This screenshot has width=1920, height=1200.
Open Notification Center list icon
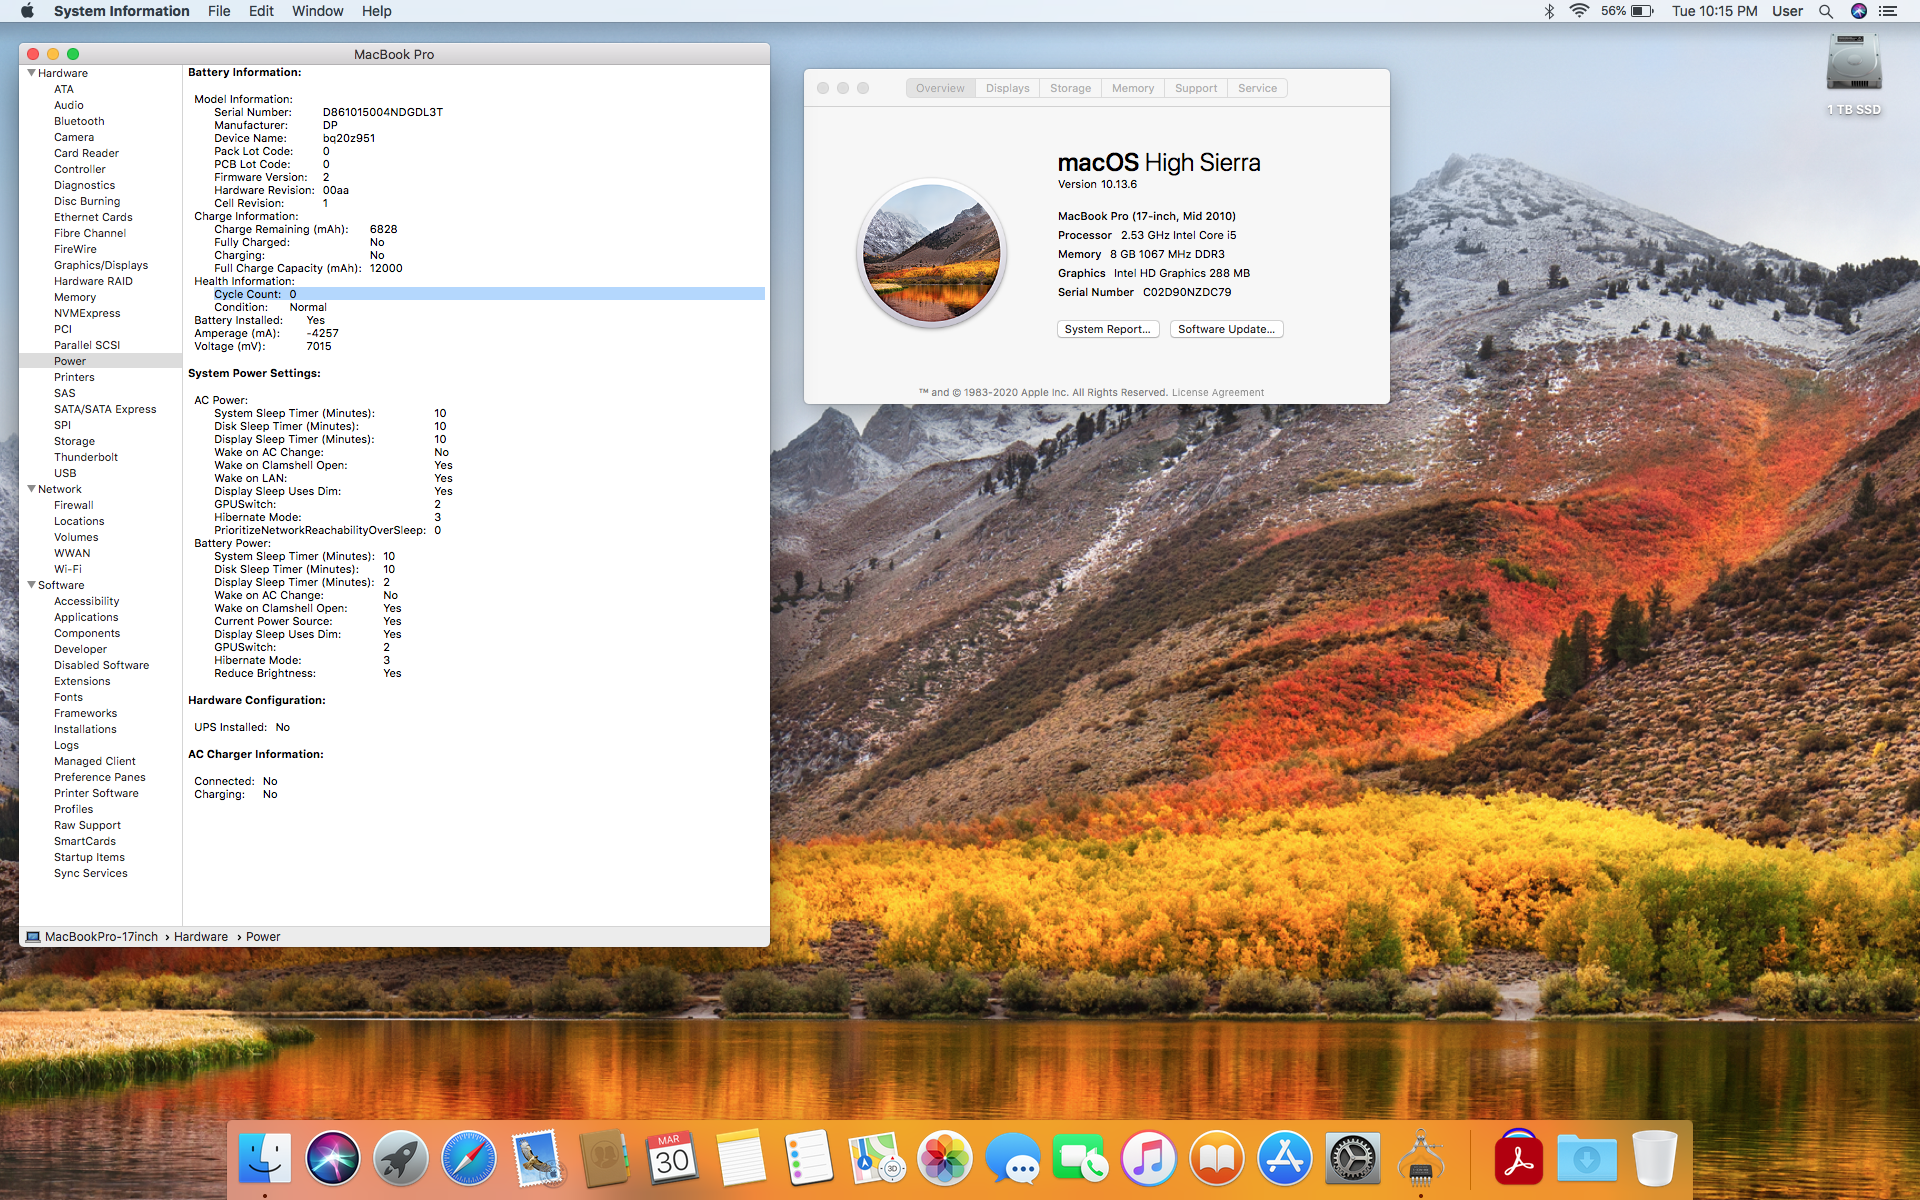(x=1888, y=11)
